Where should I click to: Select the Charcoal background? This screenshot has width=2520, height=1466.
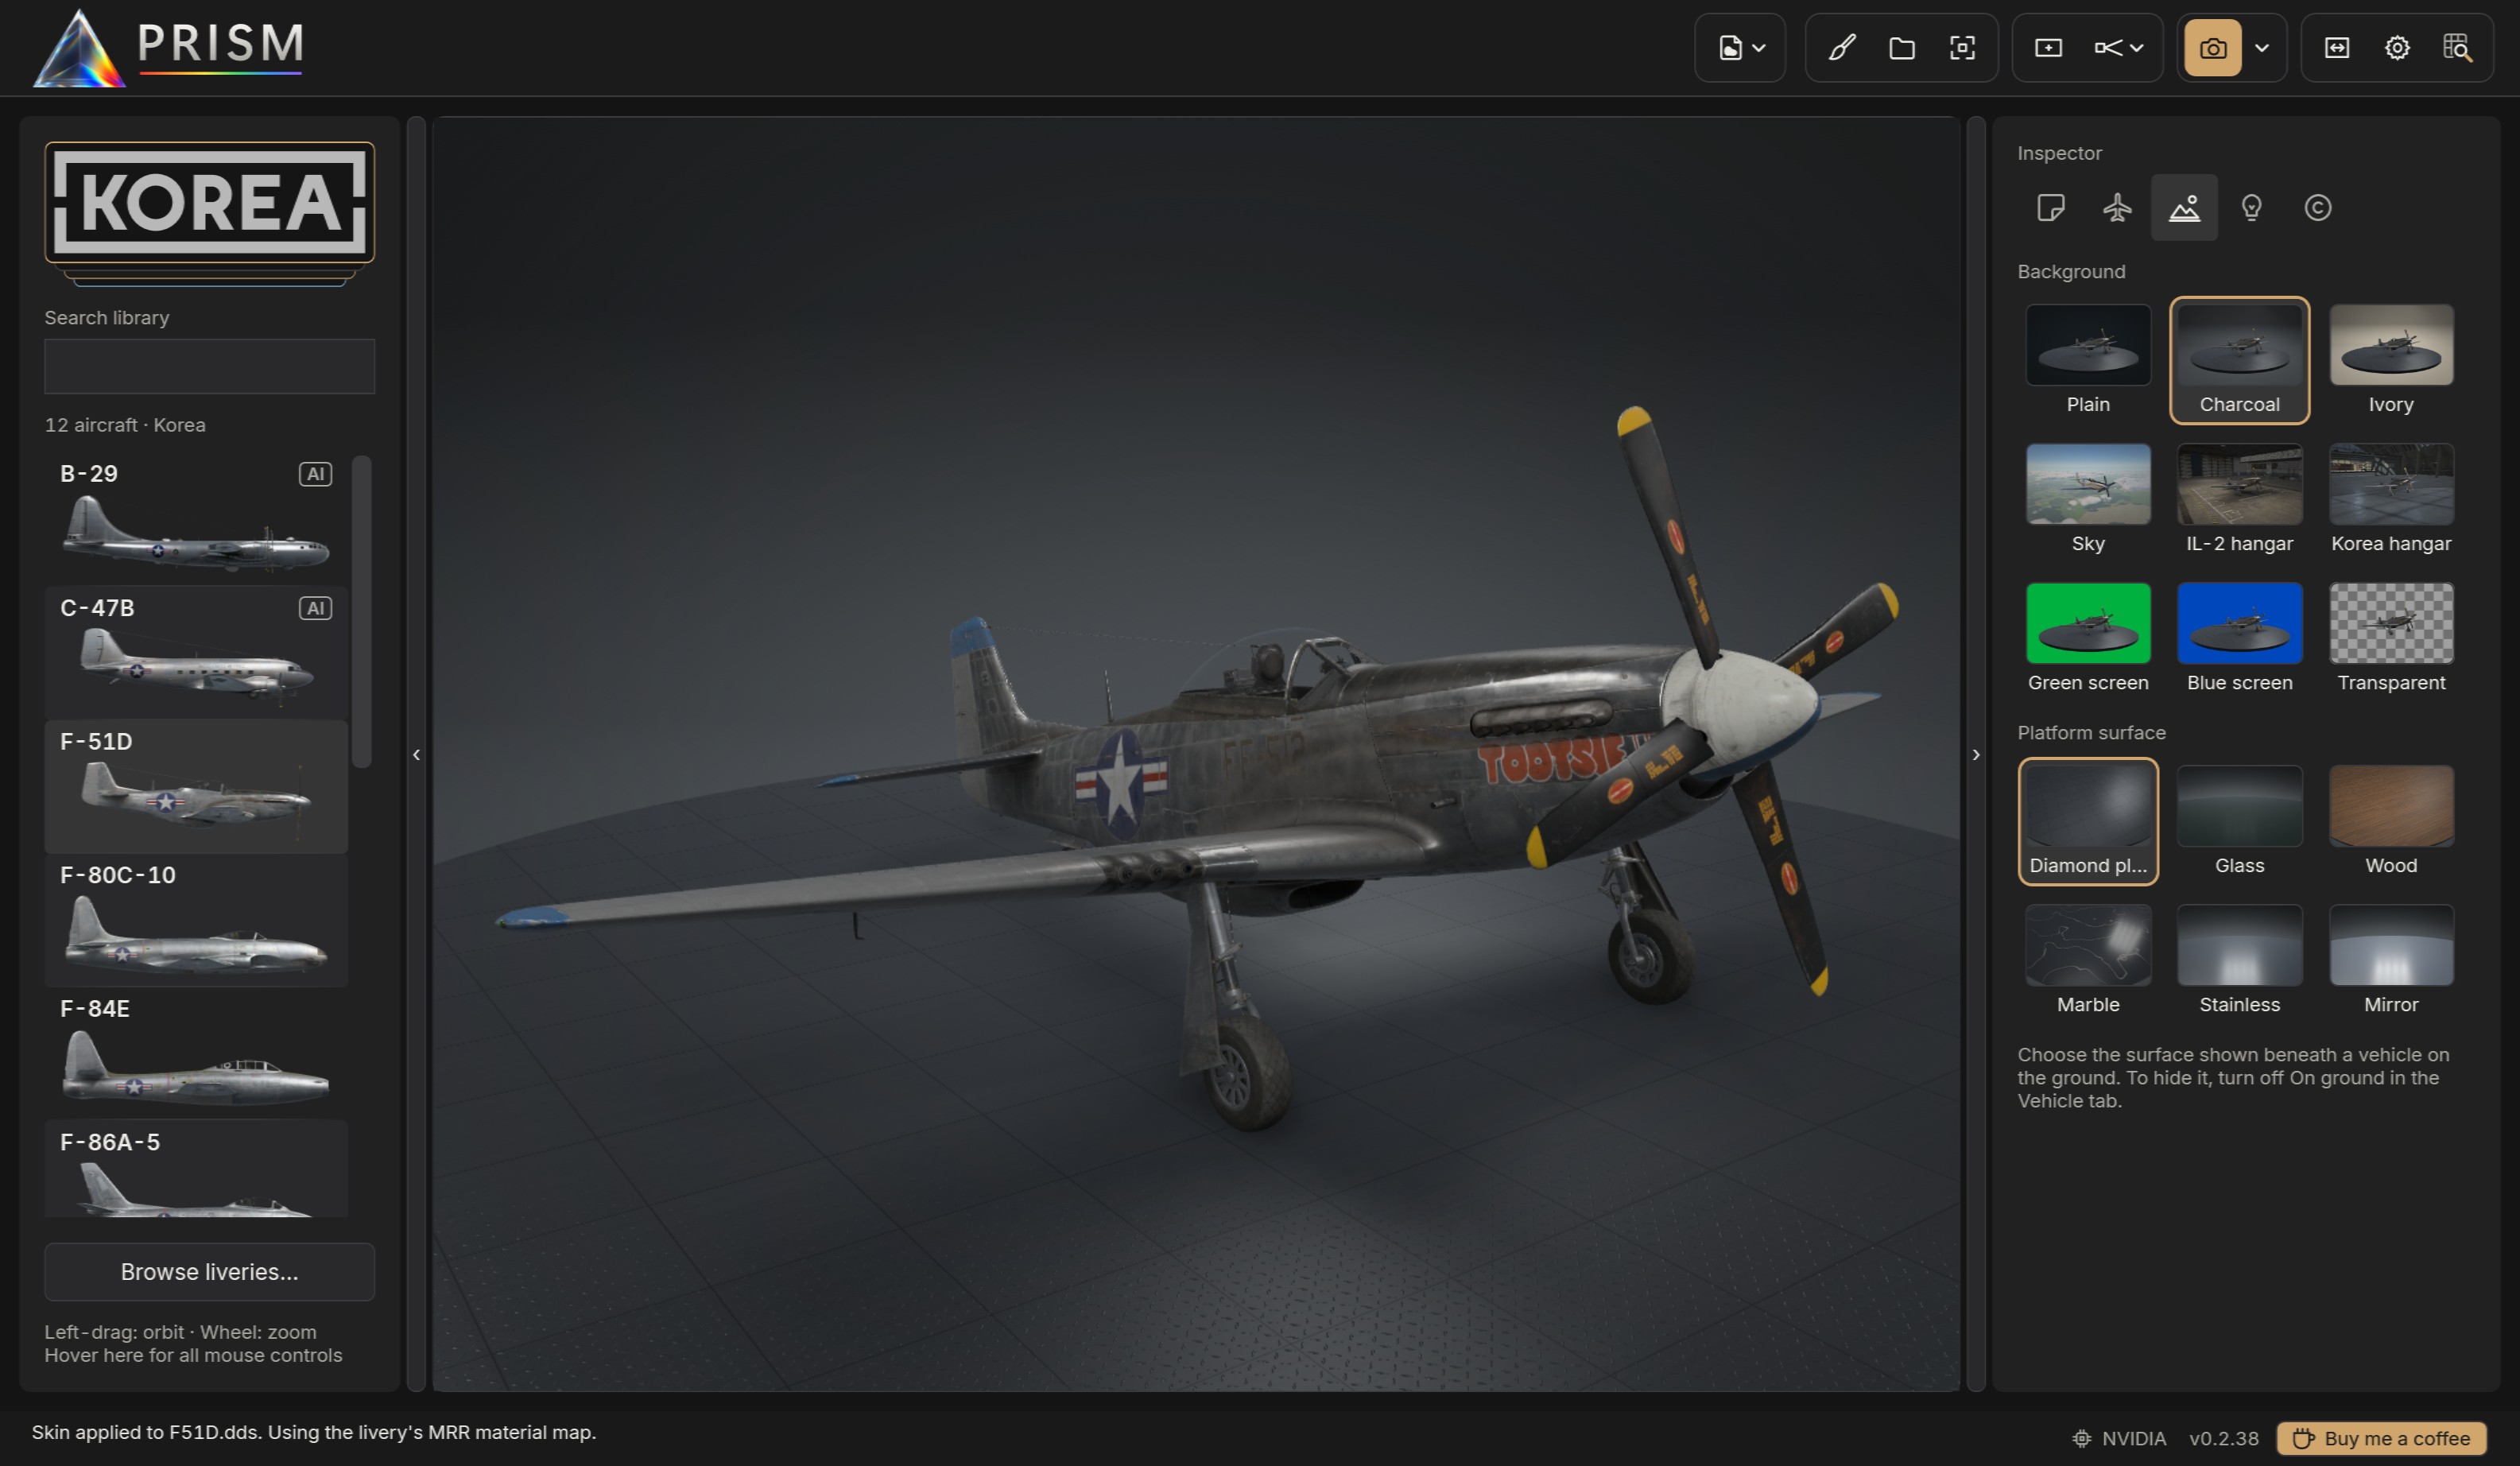click(x=2239, y=360)
